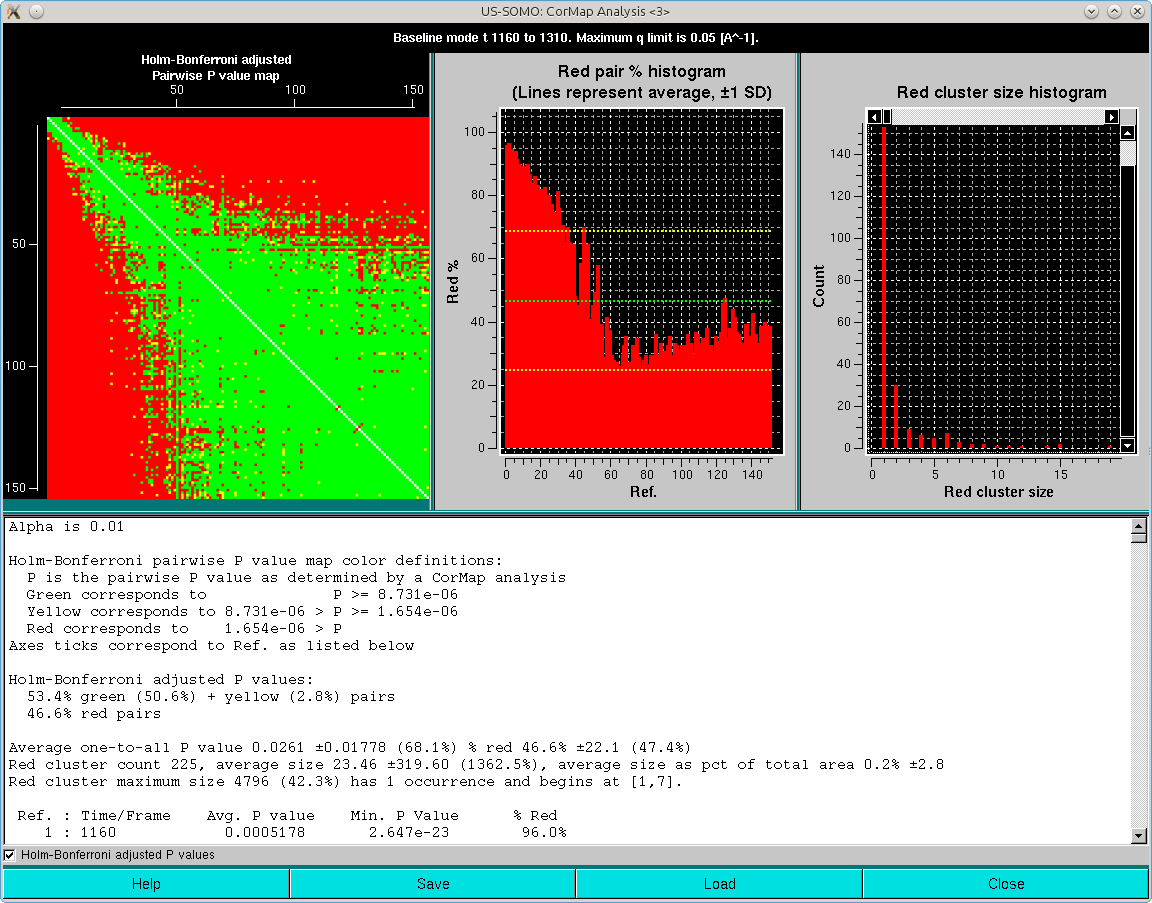Click the down arrow on the cluster histogram vertical scrollbar
Image resolution: width=1152 pixels, height=903 pixels.
1128,445
